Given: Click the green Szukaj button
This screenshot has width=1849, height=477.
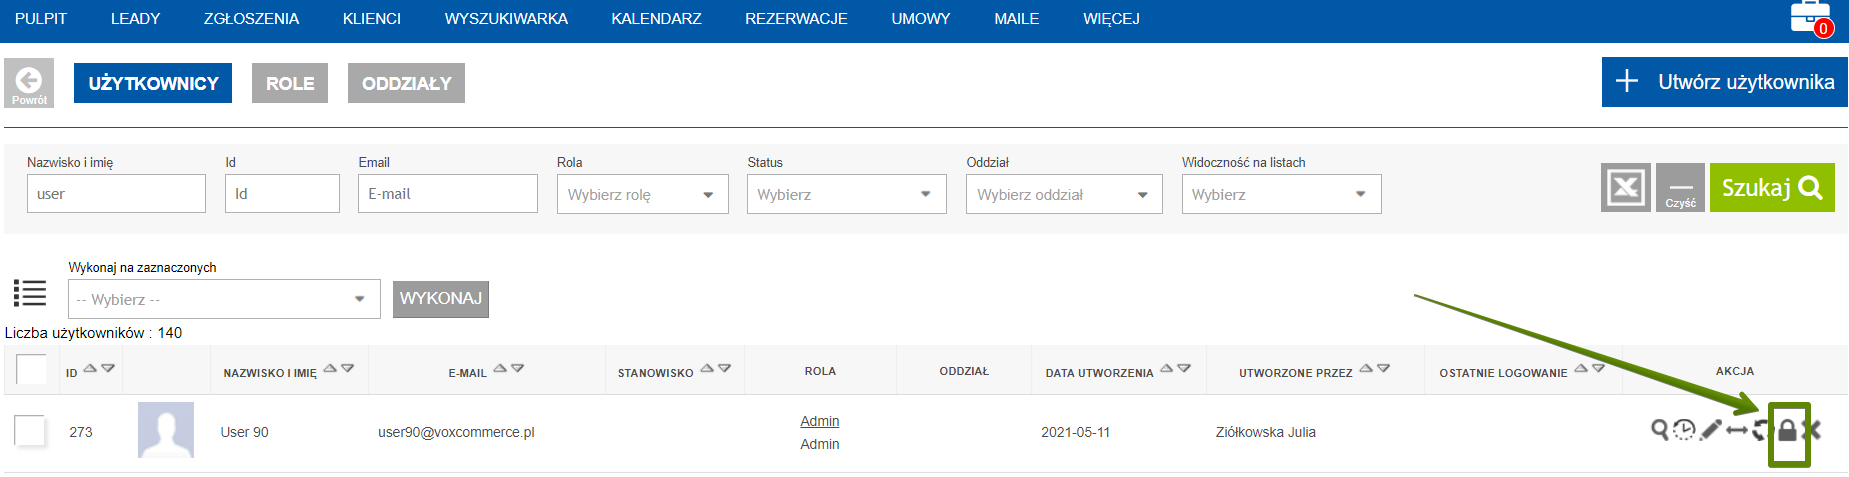Looking at the screenshot, I should point(1772,187).
